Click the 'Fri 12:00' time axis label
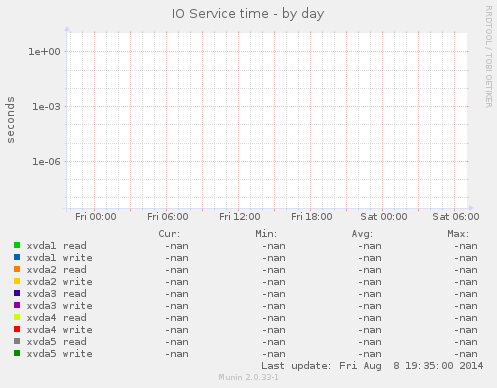 coord(240,217)
